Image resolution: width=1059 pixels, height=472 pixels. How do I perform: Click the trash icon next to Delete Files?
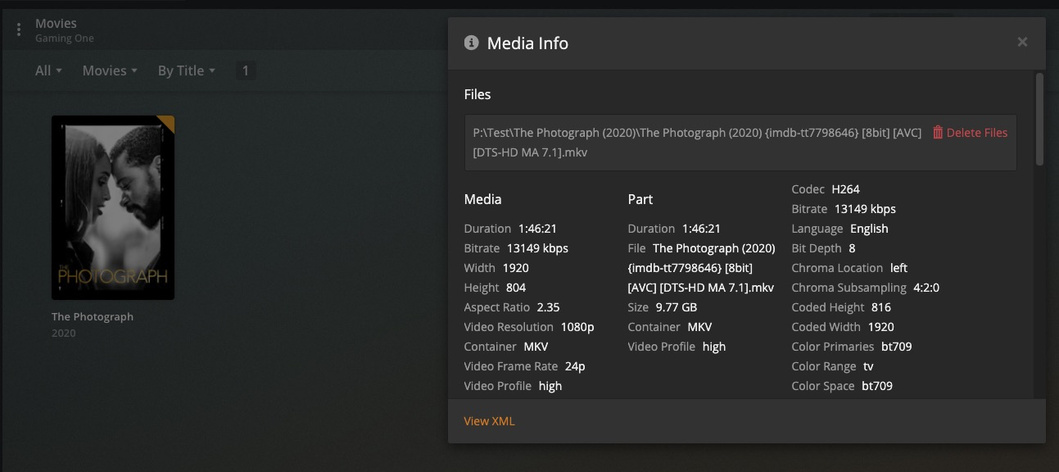click(937, 133)
